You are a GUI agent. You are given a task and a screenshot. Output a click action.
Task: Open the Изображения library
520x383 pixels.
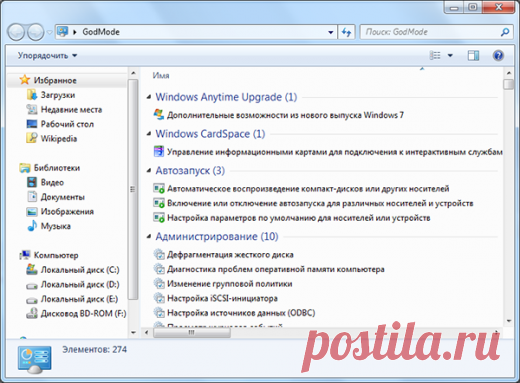point(67,212)
